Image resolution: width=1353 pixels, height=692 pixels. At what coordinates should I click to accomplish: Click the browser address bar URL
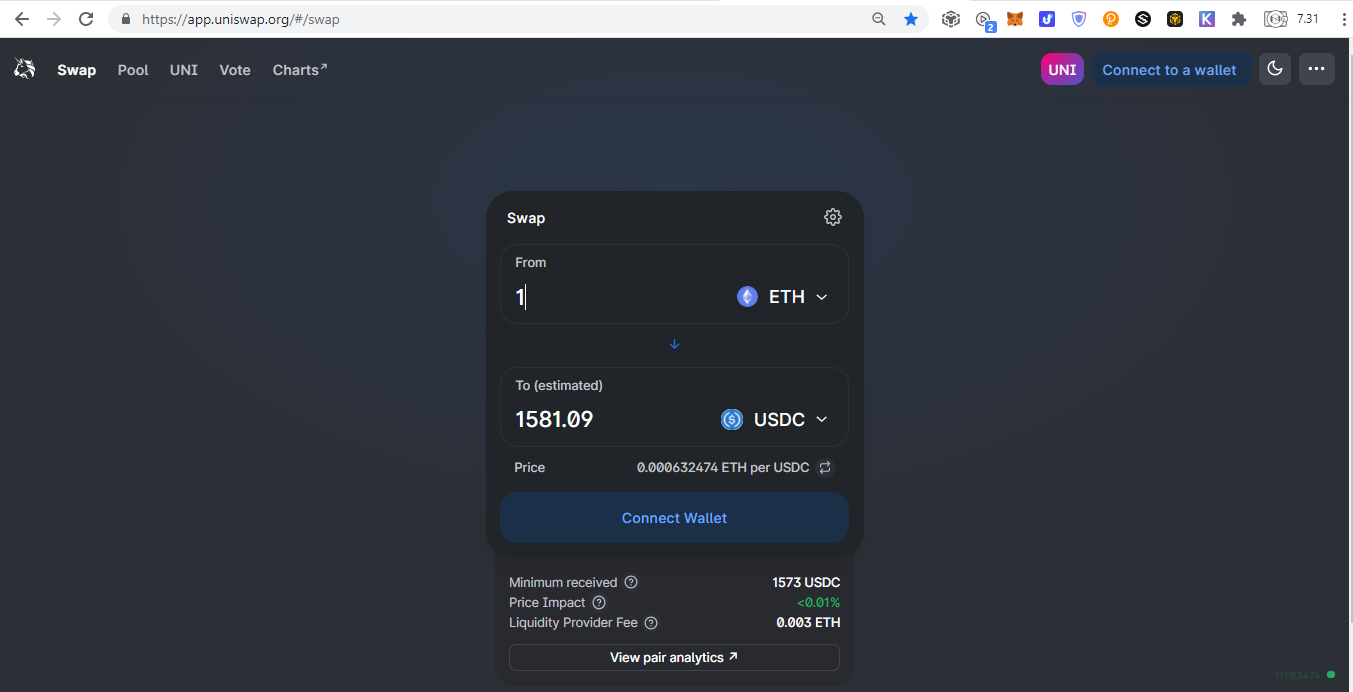coord(241,19)
